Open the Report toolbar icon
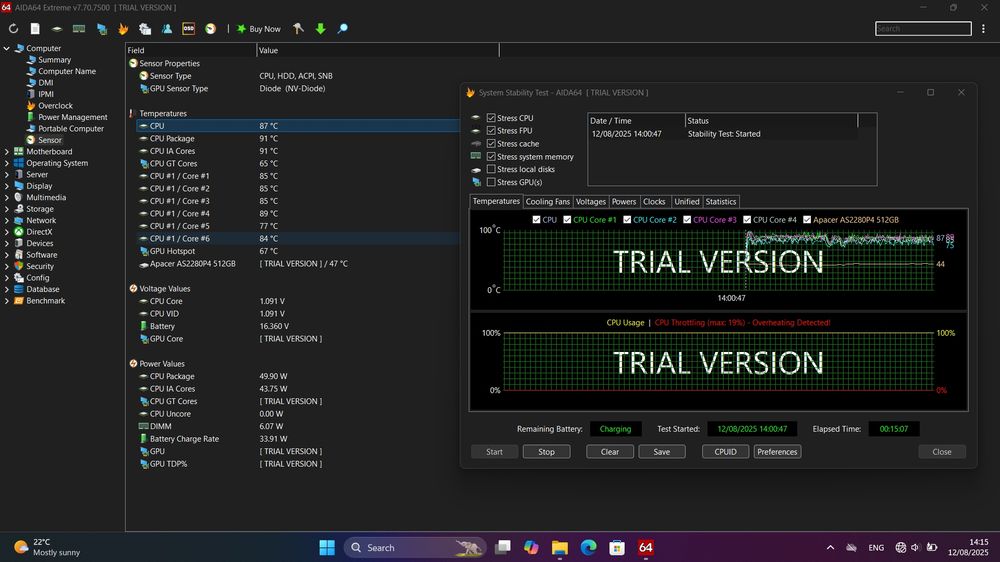Screen dimensions: 1000x562 click(35, 29)
